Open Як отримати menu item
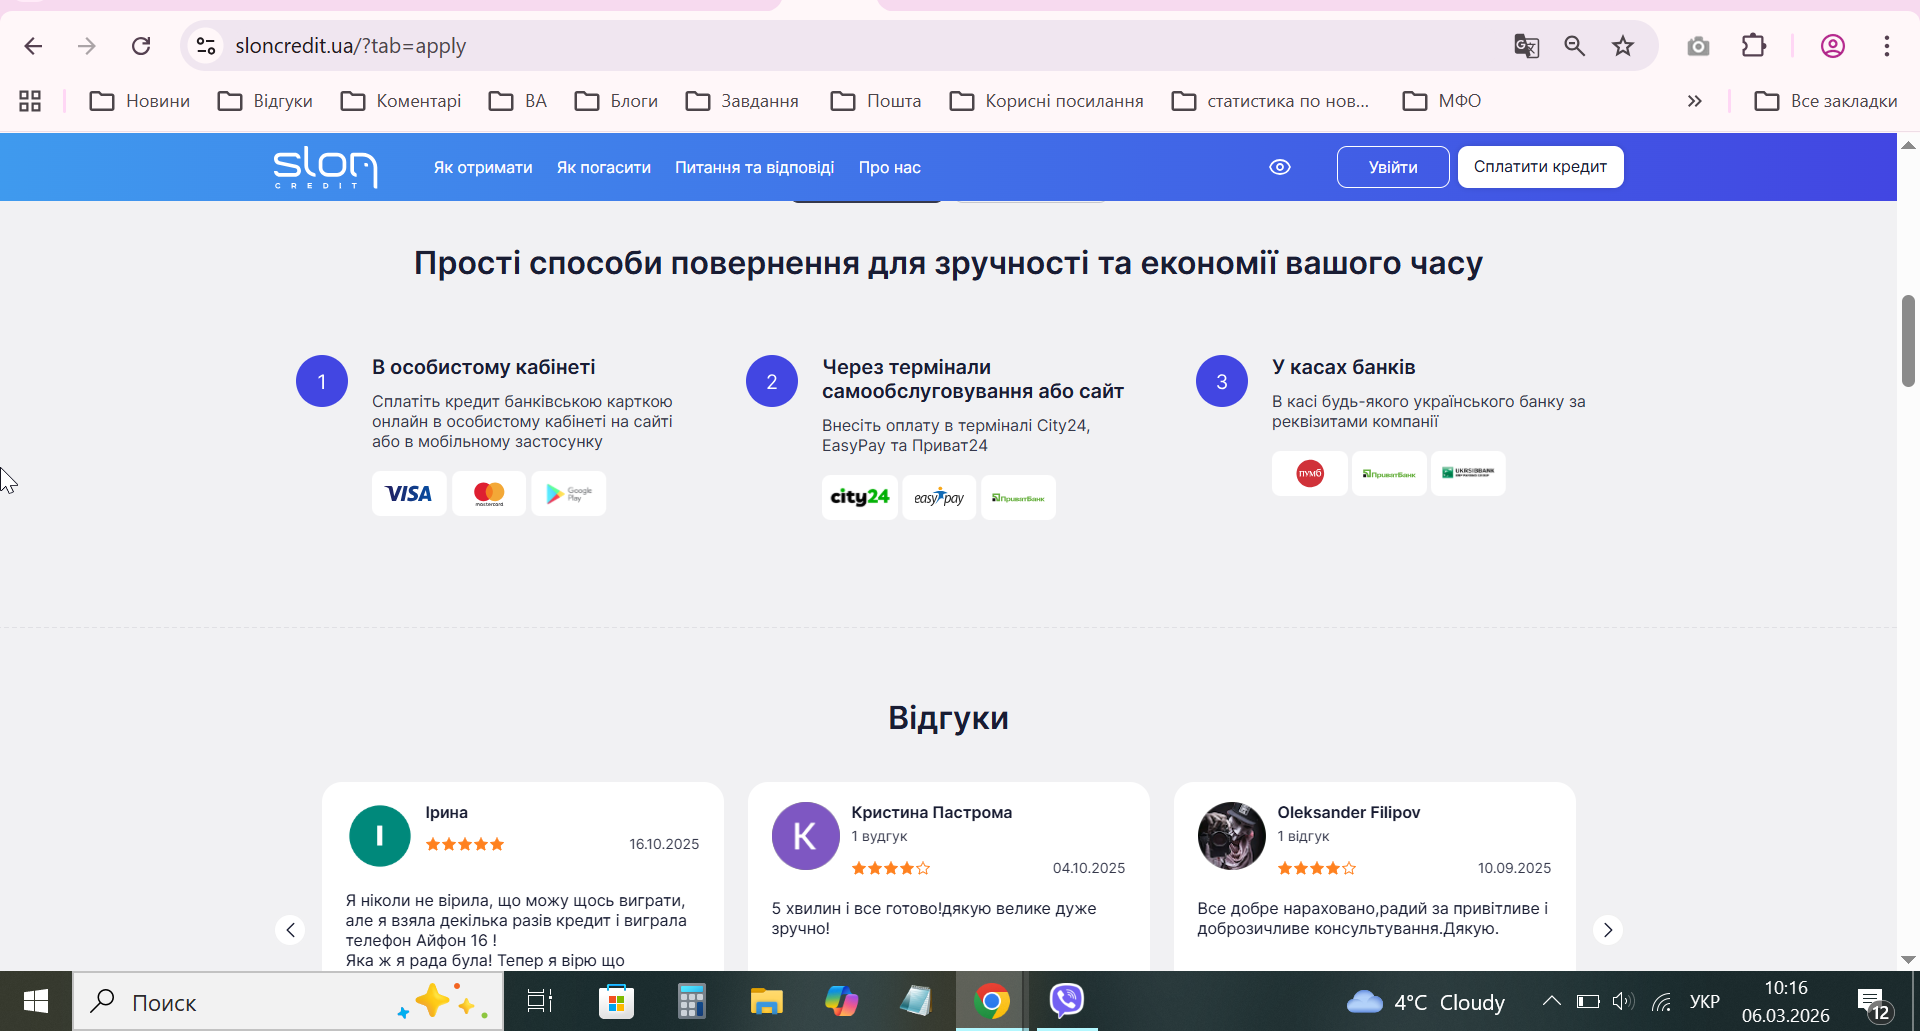This screenshot has width=1920, height=1031. [x=483, y=167]
